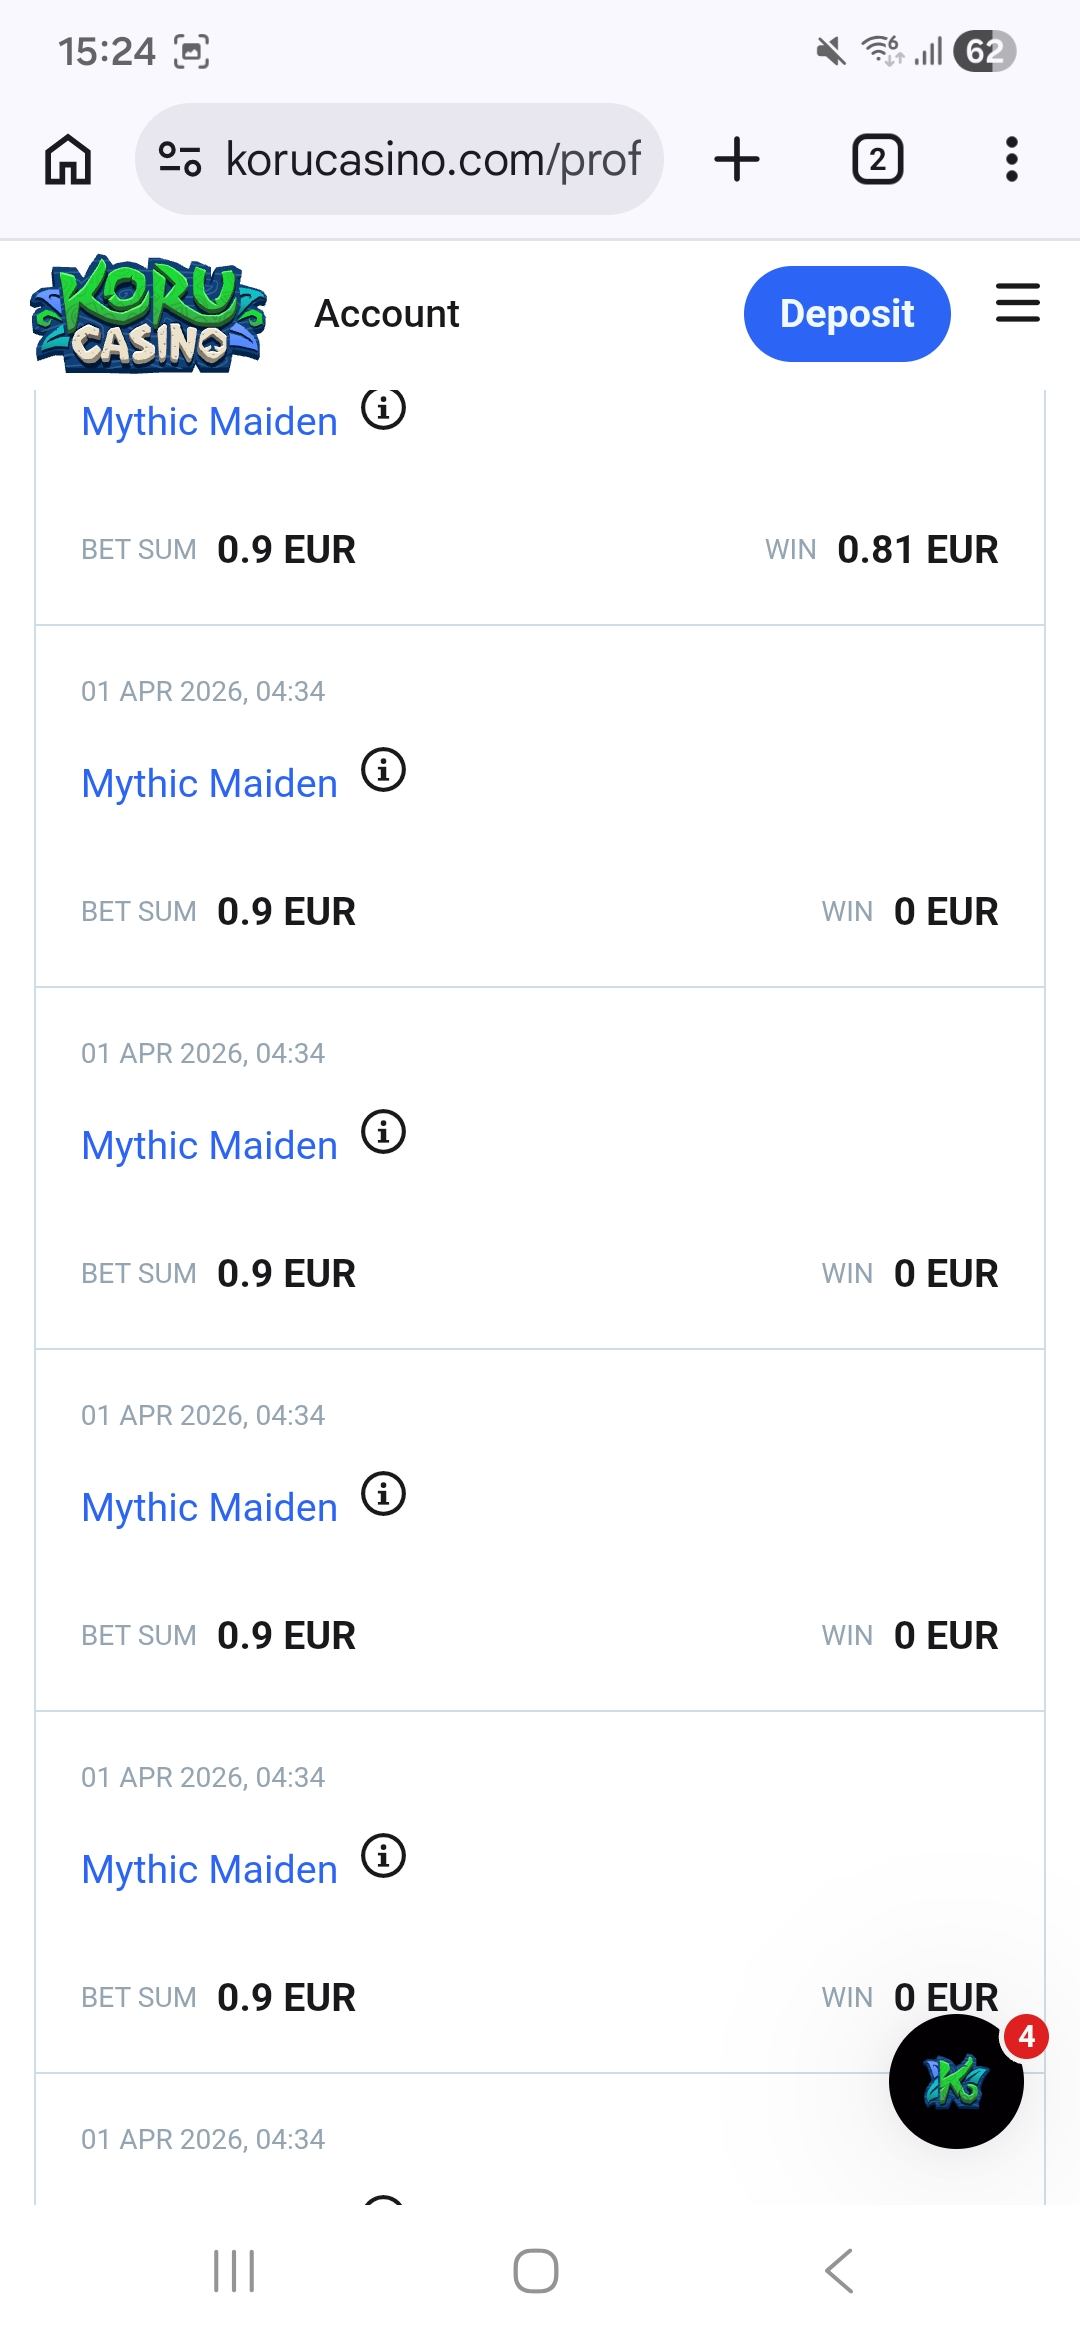The height and width of the screenshot is (2340, 1080).
Task: Tap the Android recent apps button
Action: (x=234, y=2271)
